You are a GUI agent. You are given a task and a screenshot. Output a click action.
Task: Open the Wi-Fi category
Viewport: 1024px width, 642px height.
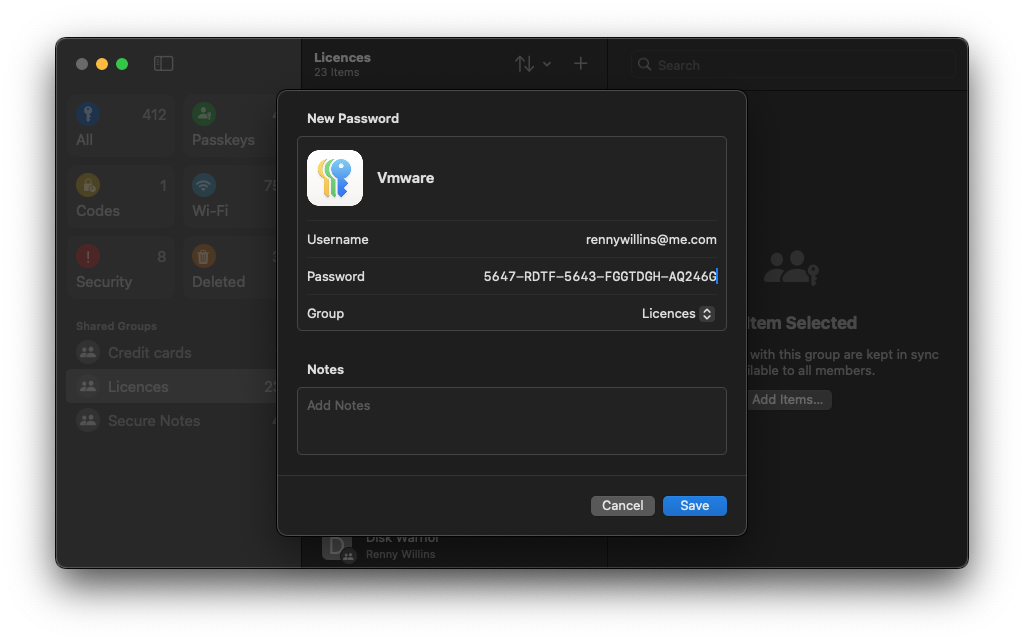[x=231, y=197]
